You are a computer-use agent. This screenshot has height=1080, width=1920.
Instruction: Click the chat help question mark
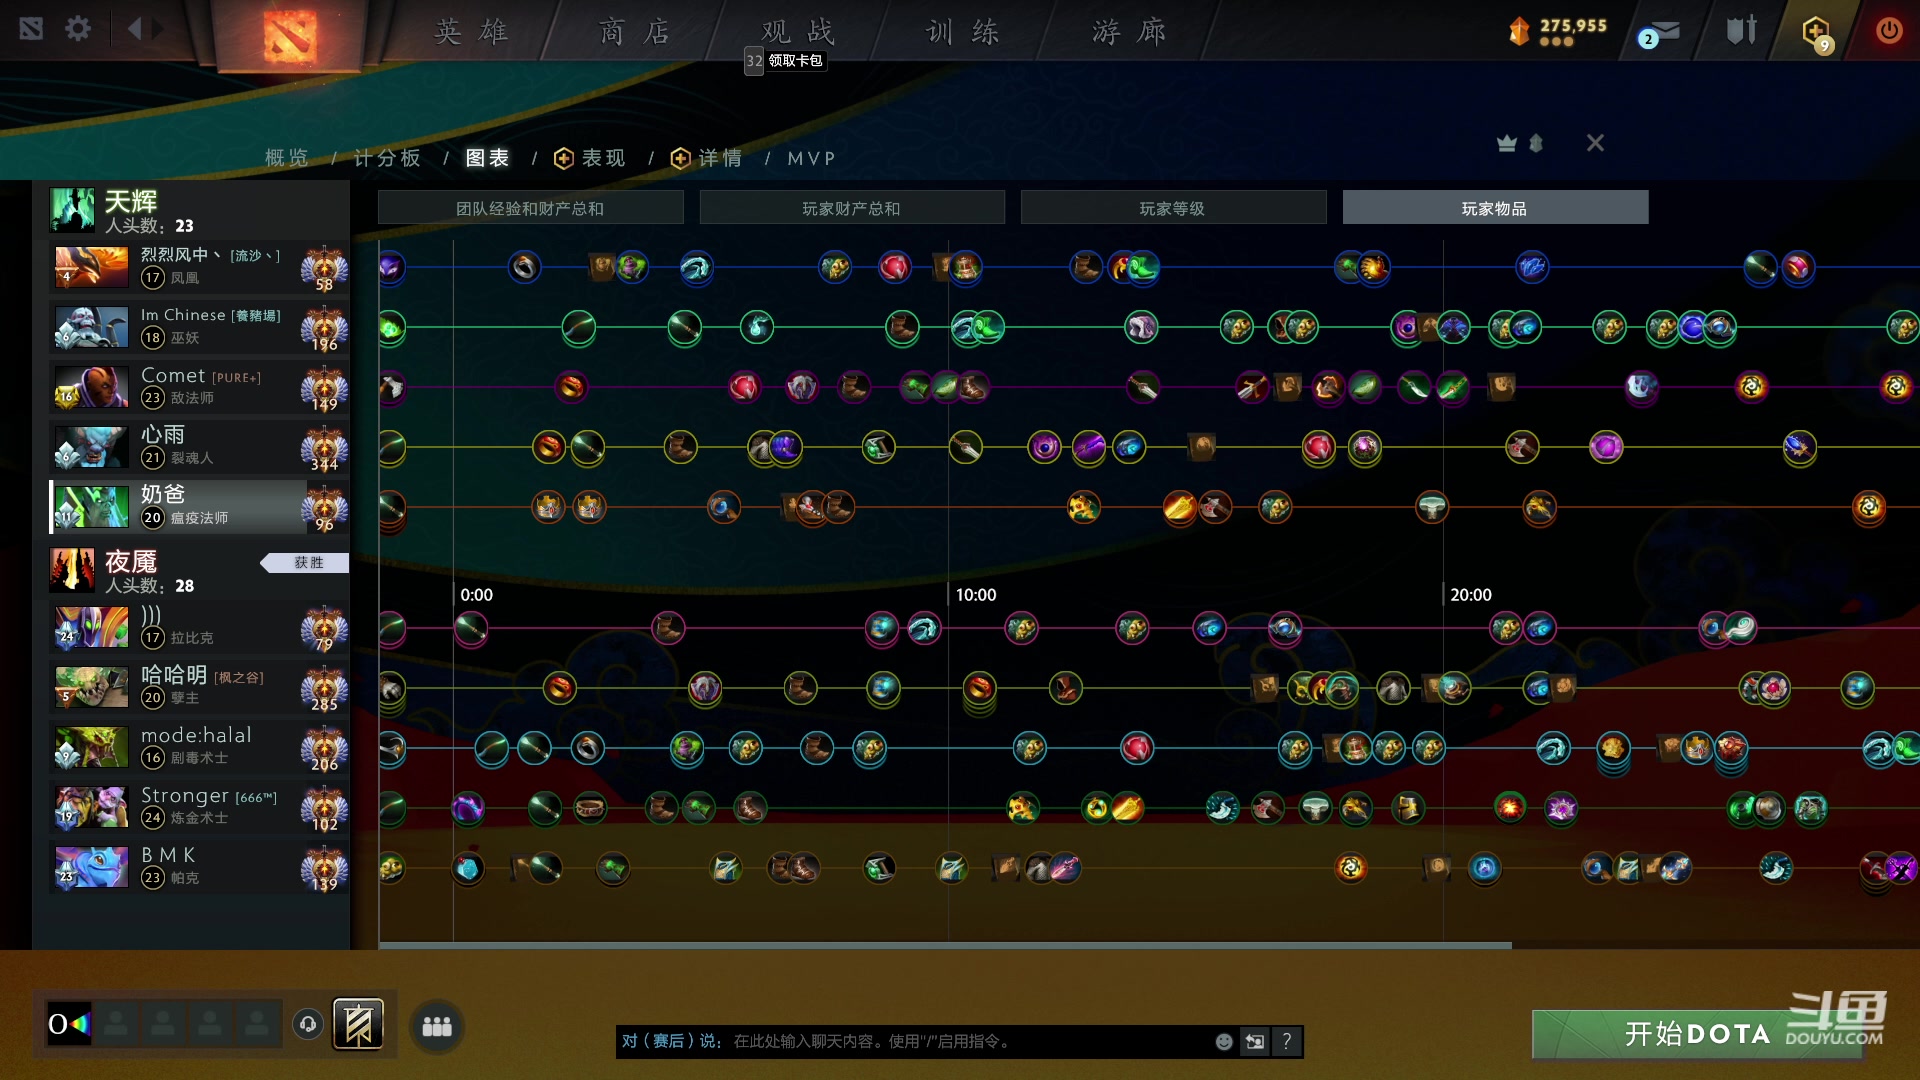click(1287, 1042)
